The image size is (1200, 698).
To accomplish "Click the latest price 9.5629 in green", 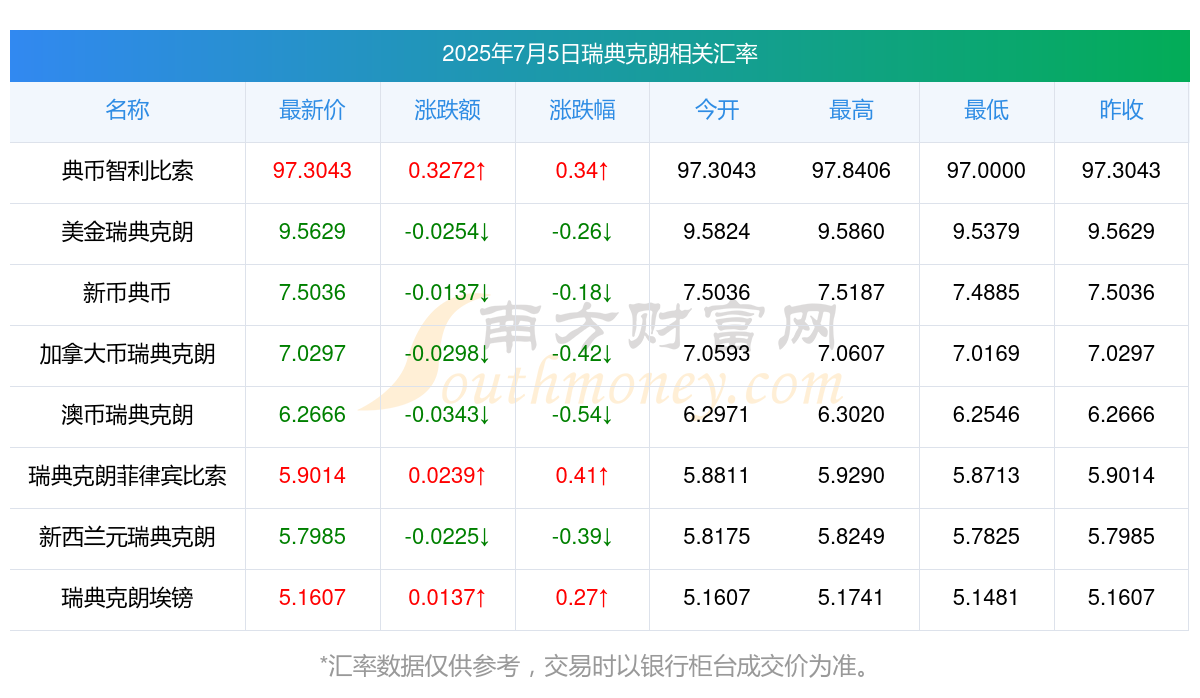I will 312,232.
